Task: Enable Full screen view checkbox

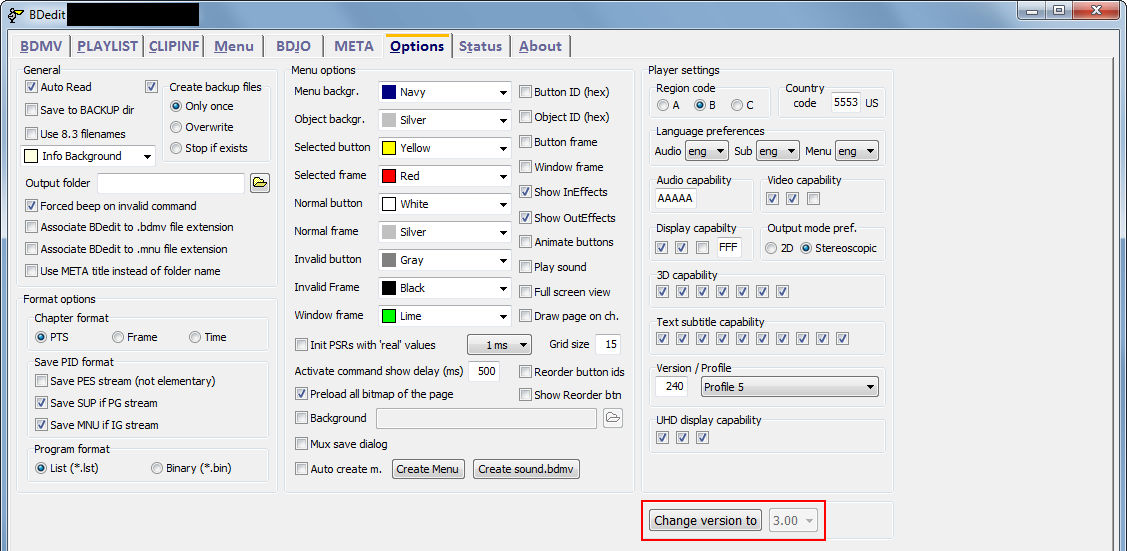Action: click(x=525, y=292)
